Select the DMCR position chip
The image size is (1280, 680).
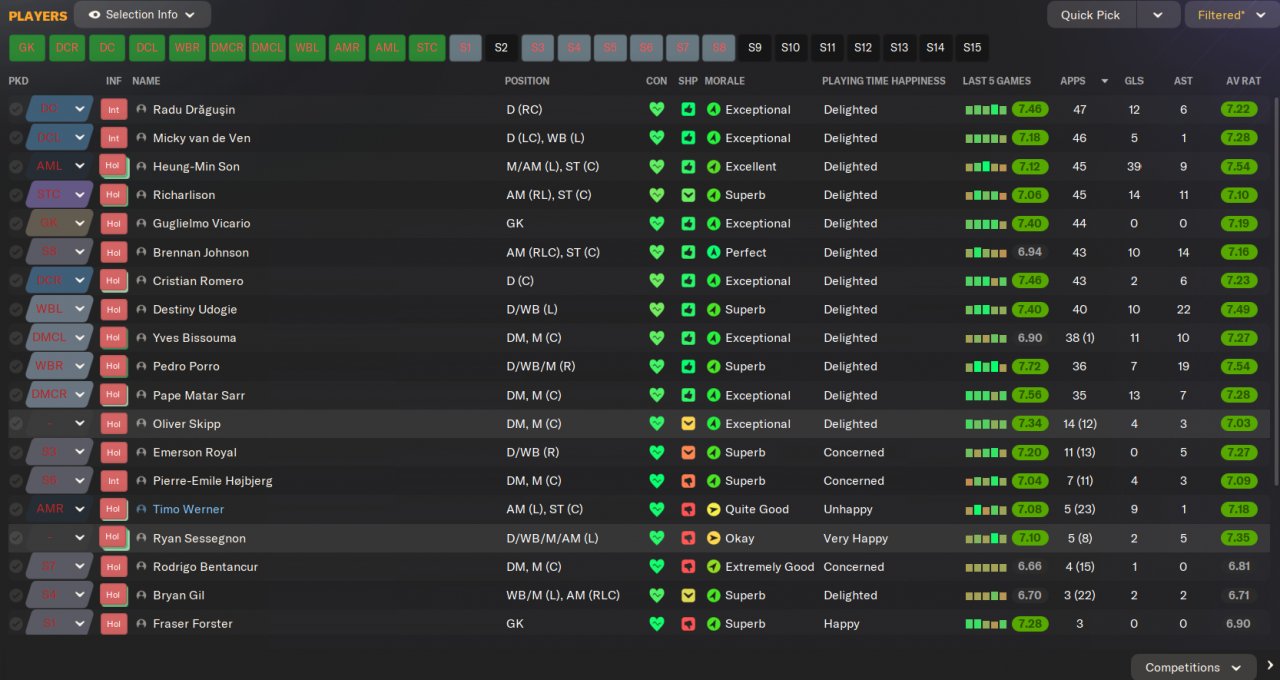[227, 48]
